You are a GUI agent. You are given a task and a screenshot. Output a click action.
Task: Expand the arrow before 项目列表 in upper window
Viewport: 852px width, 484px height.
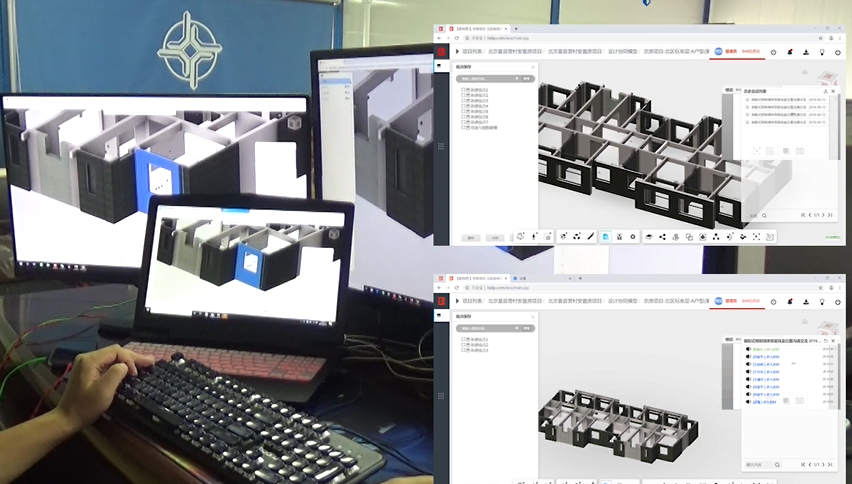tap(457, 50)
